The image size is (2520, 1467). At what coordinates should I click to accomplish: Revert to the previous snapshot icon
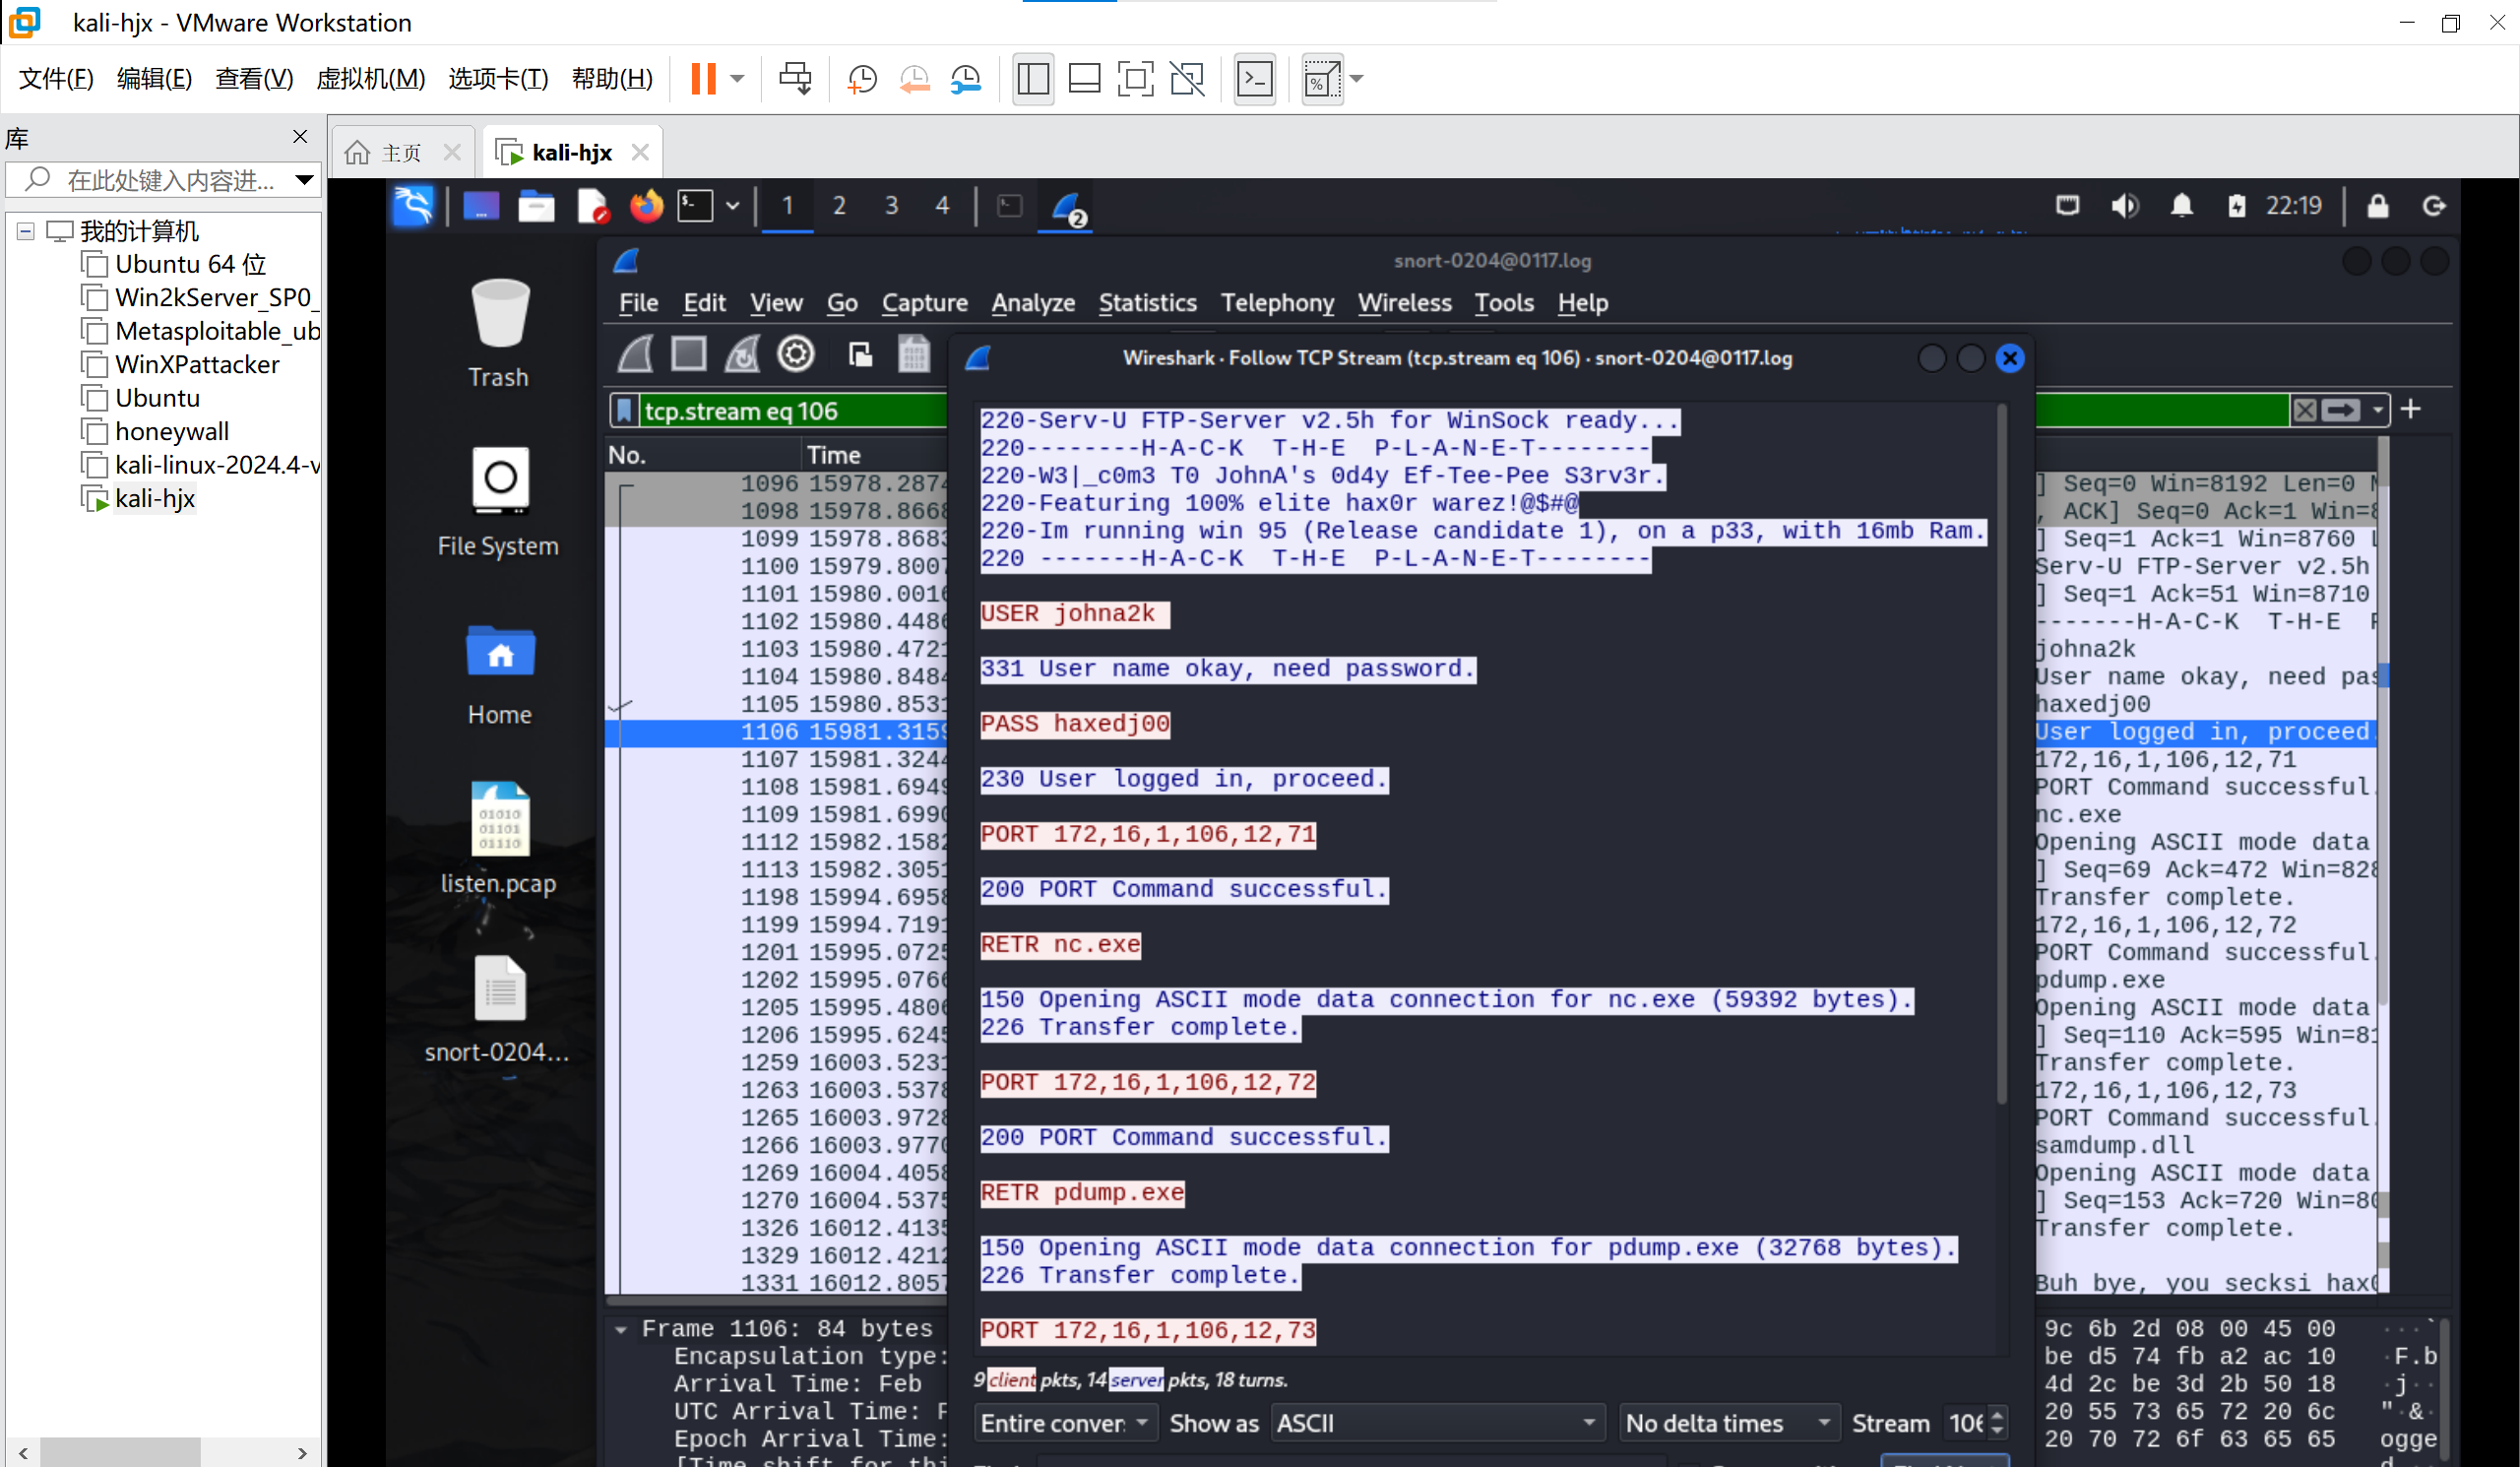[915, 78]
